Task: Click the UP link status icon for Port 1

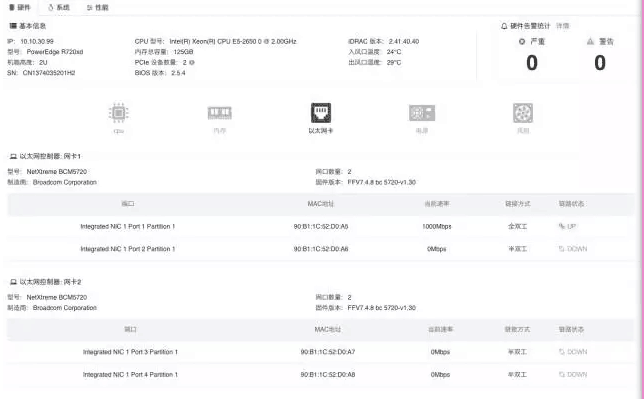Action: point(561,226)
